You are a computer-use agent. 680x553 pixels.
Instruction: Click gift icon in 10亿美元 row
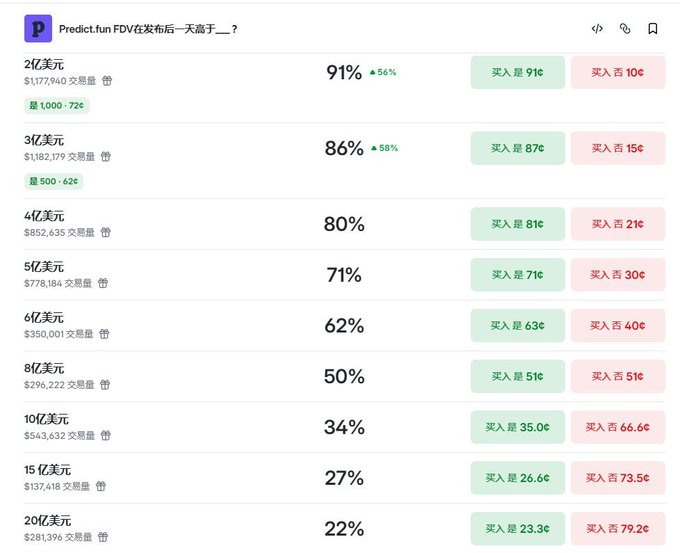coord(106,435)
